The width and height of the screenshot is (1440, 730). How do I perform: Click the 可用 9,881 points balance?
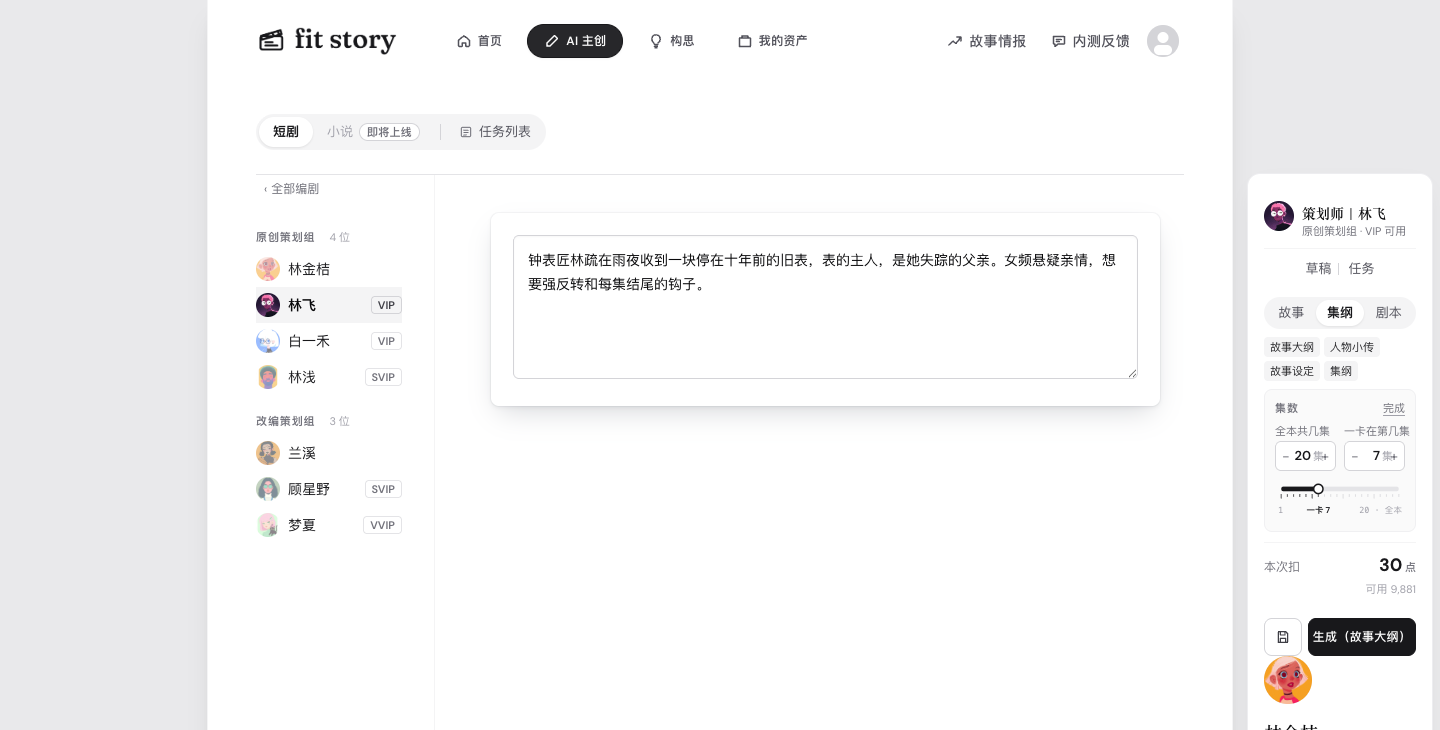tap(1391, 589)
